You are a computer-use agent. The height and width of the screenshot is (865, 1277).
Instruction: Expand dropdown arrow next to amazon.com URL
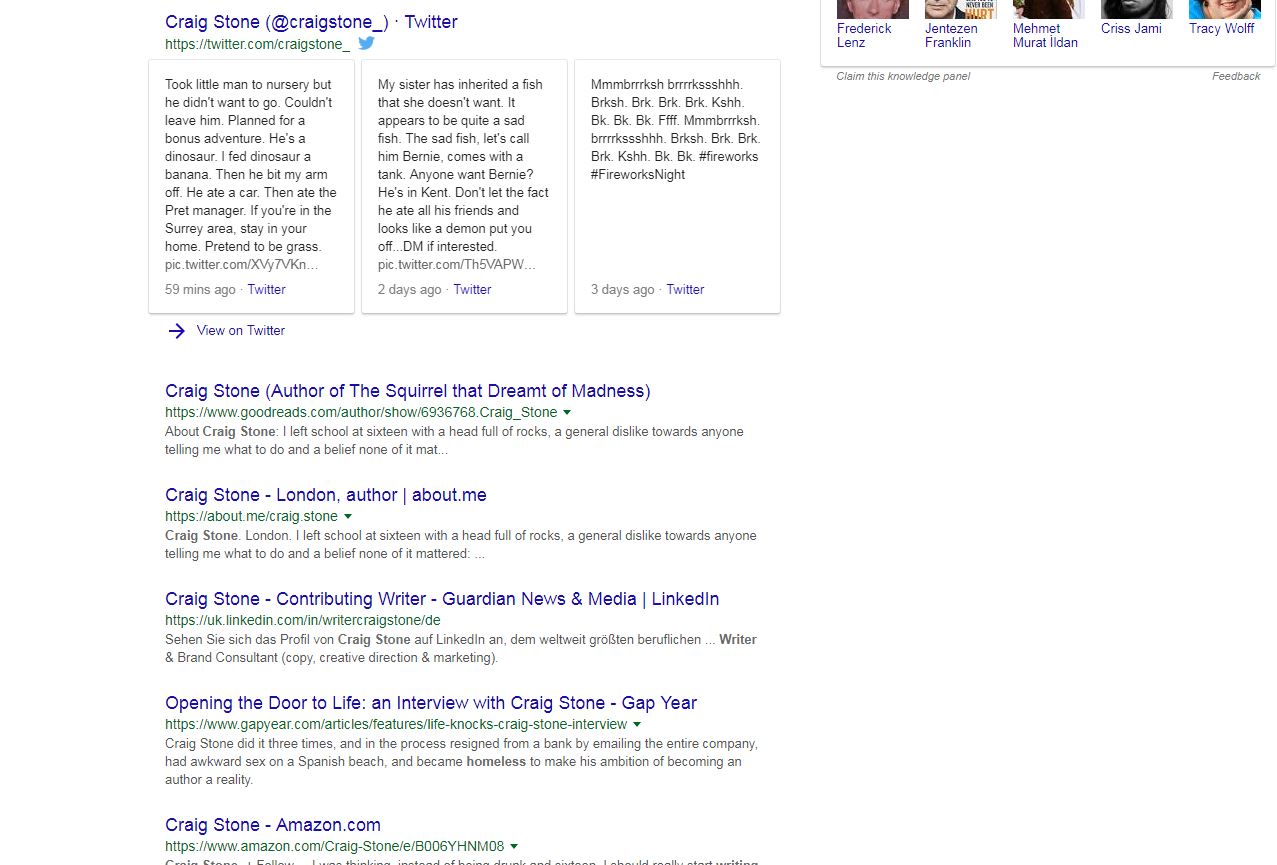tap(514, 846)
